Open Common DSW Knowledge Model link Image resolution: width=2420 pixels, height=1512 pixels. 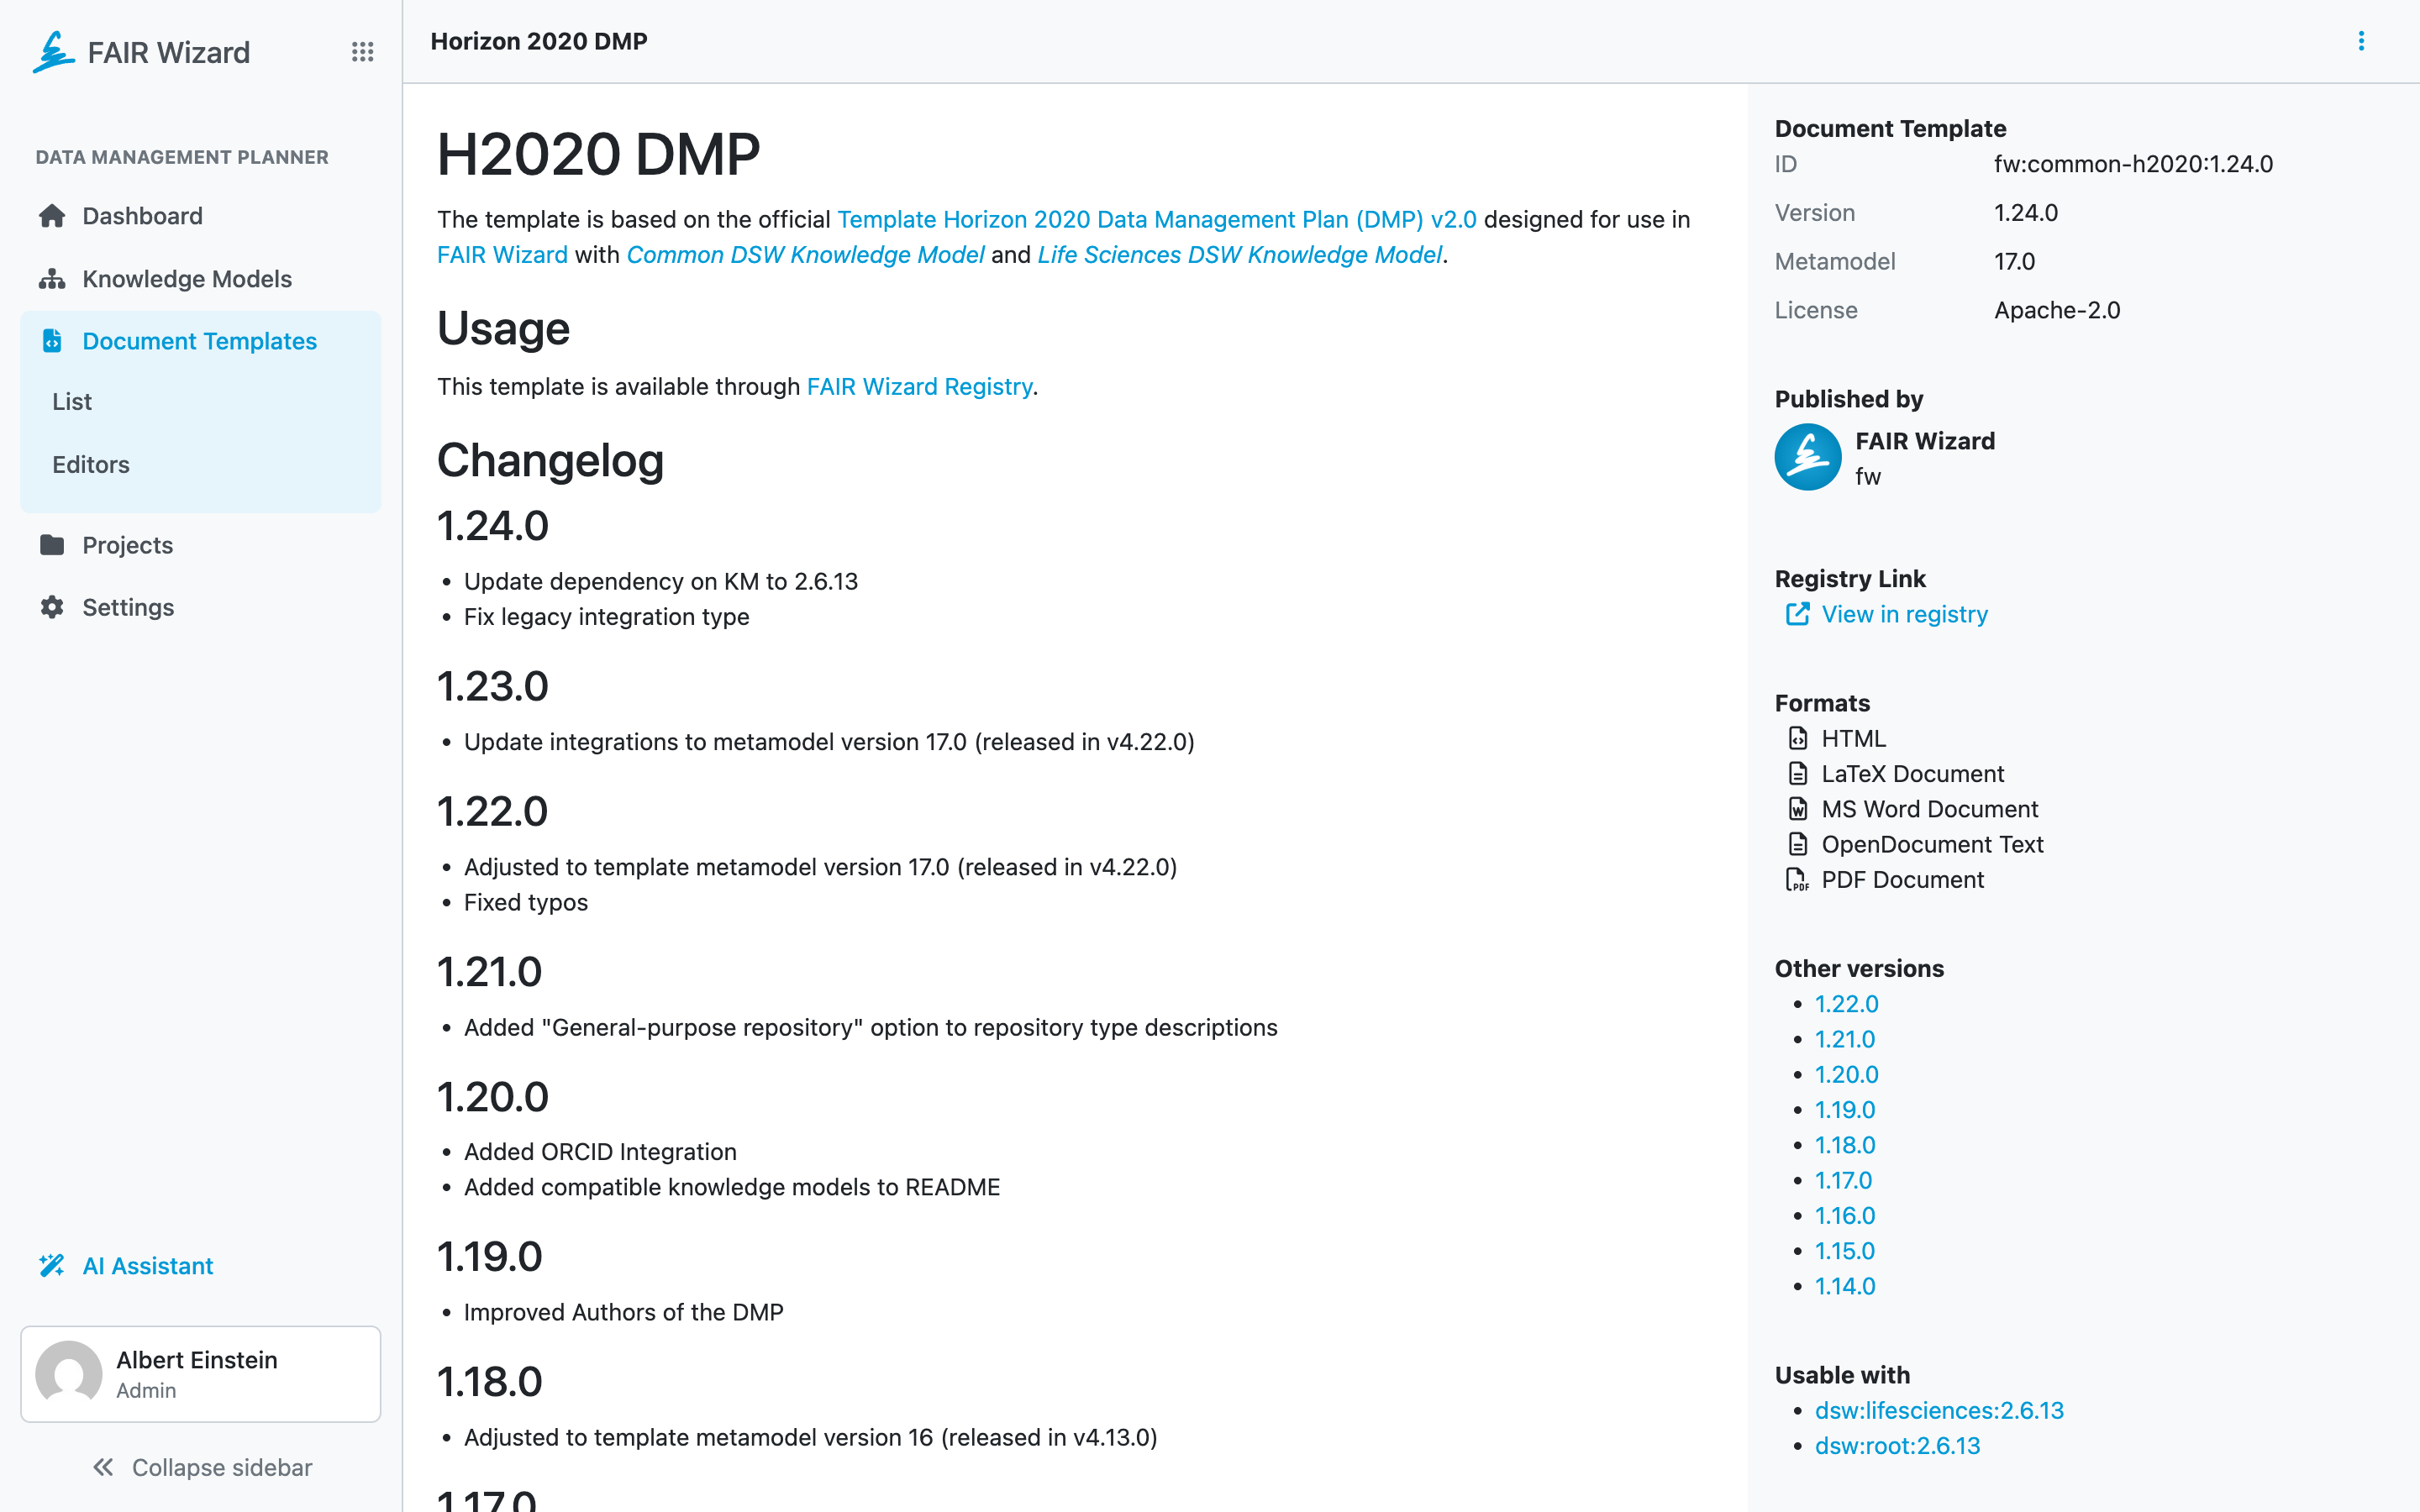click(805, 255)
